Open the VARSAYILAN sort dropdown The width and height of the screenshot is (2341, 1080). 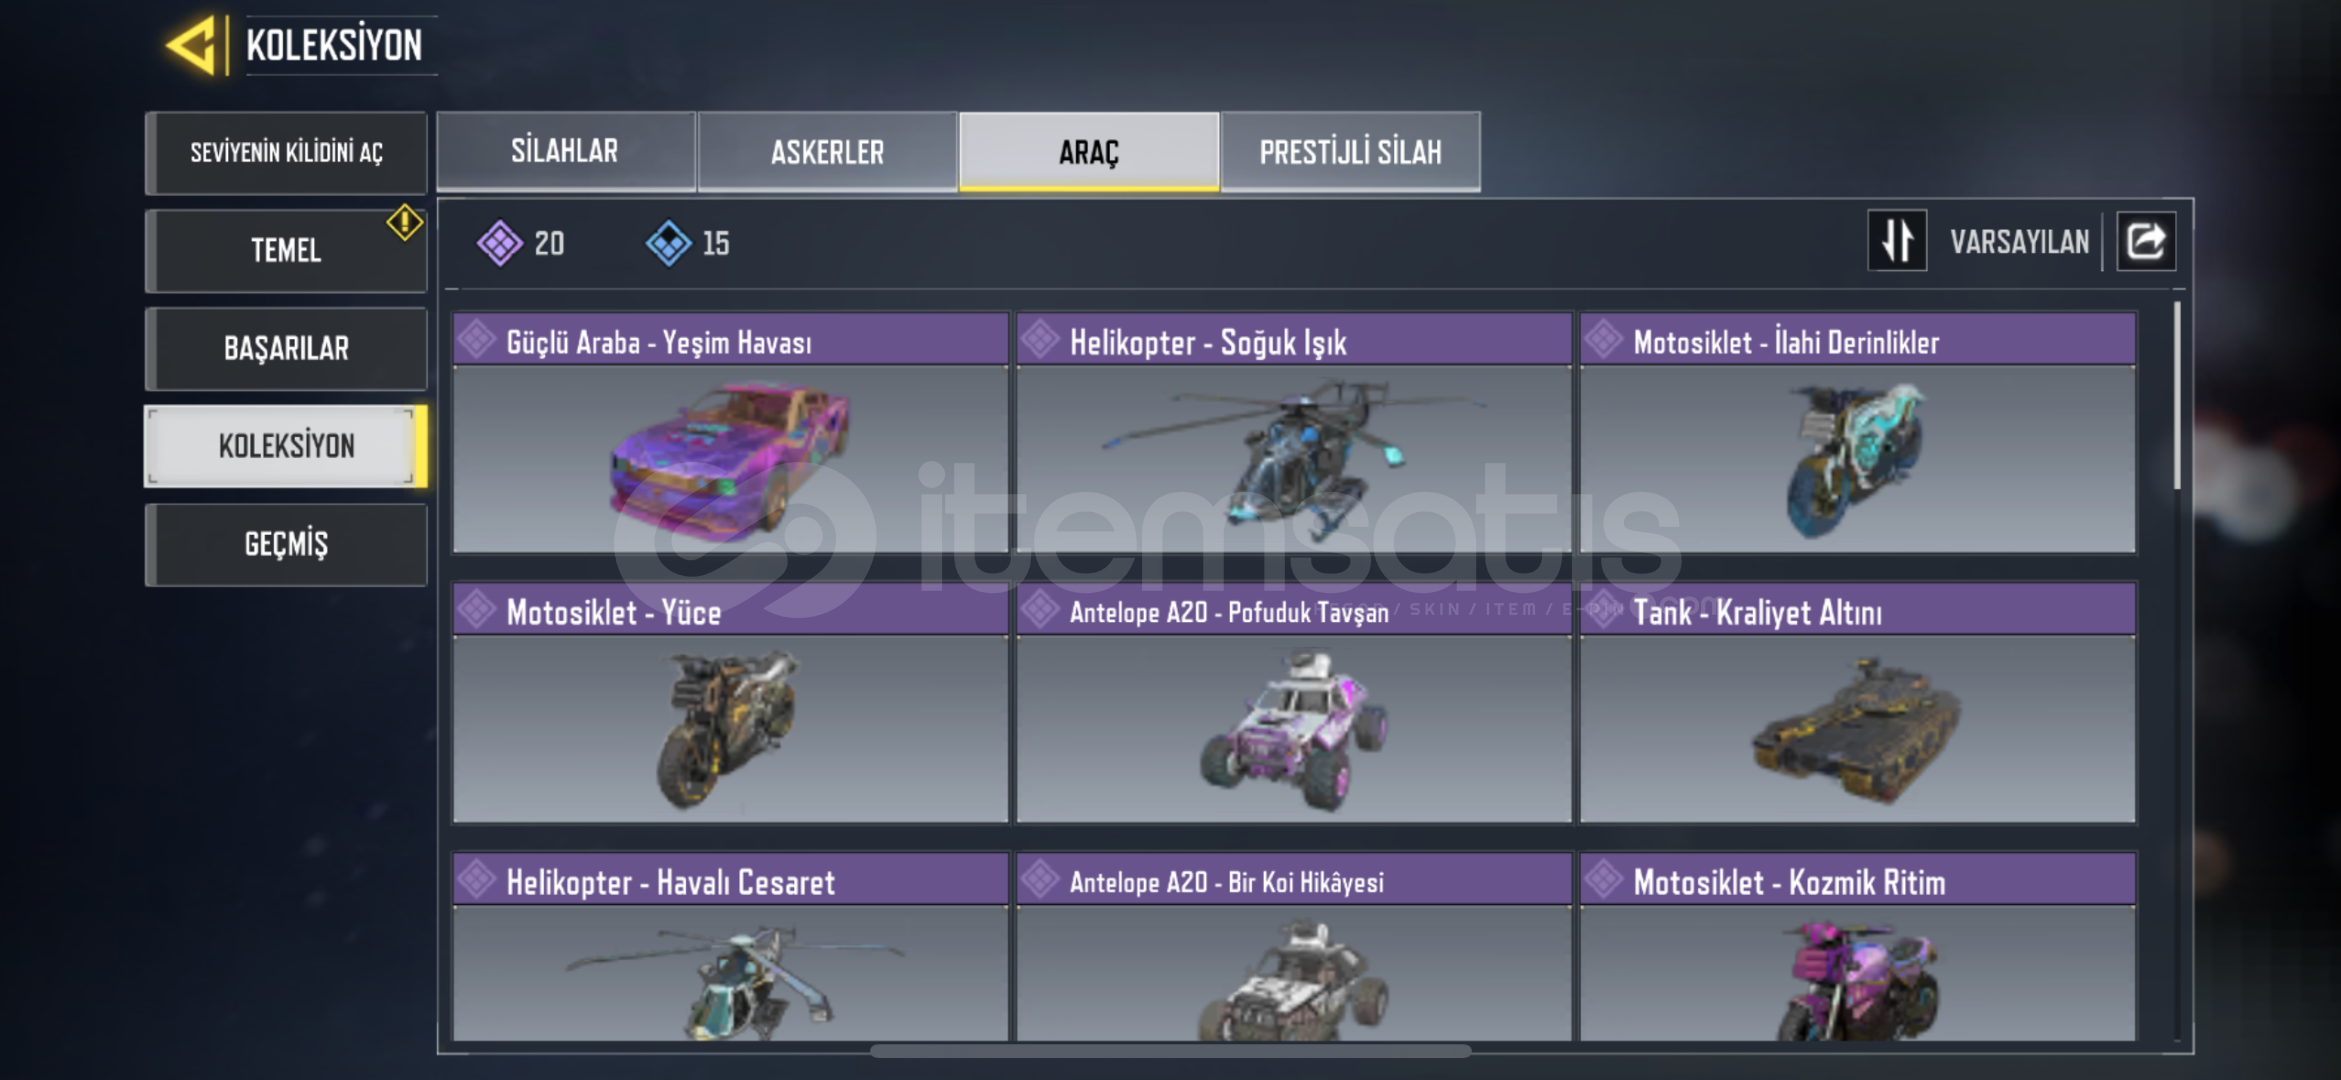(2019, 242)
